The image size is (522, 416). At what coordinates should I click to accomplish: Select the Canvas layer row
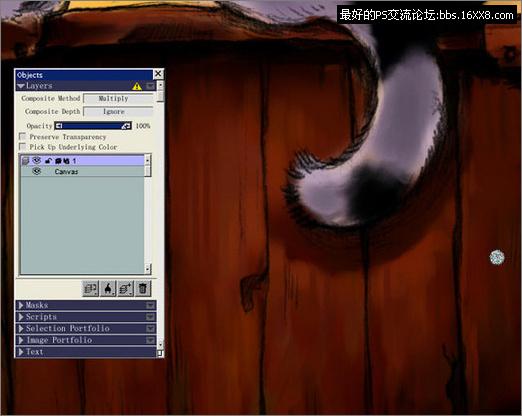pos(83,171)
